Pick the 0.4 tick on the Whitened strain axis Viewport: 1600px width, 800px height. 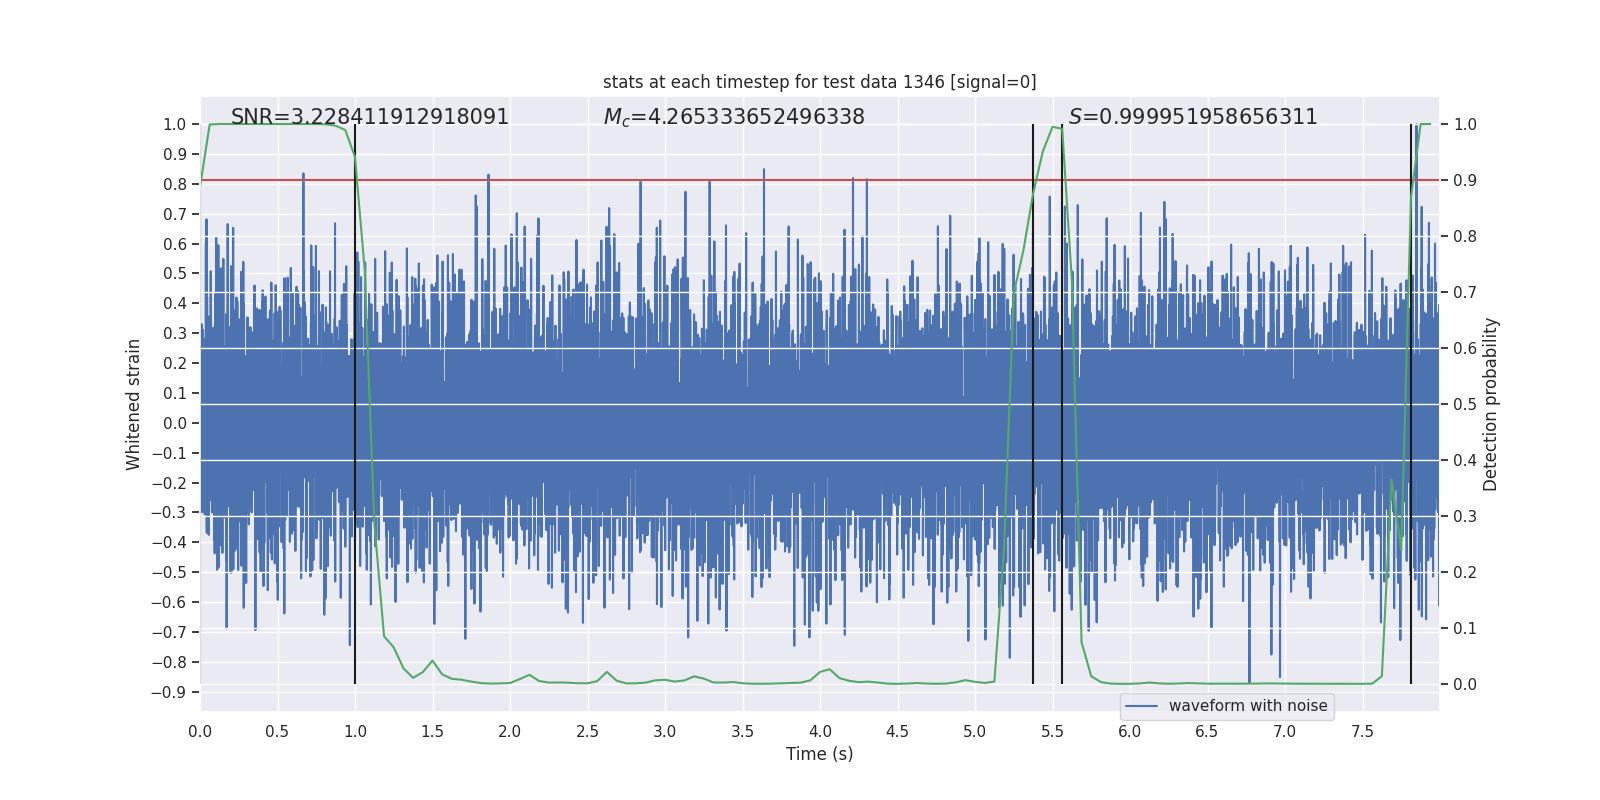175,304
